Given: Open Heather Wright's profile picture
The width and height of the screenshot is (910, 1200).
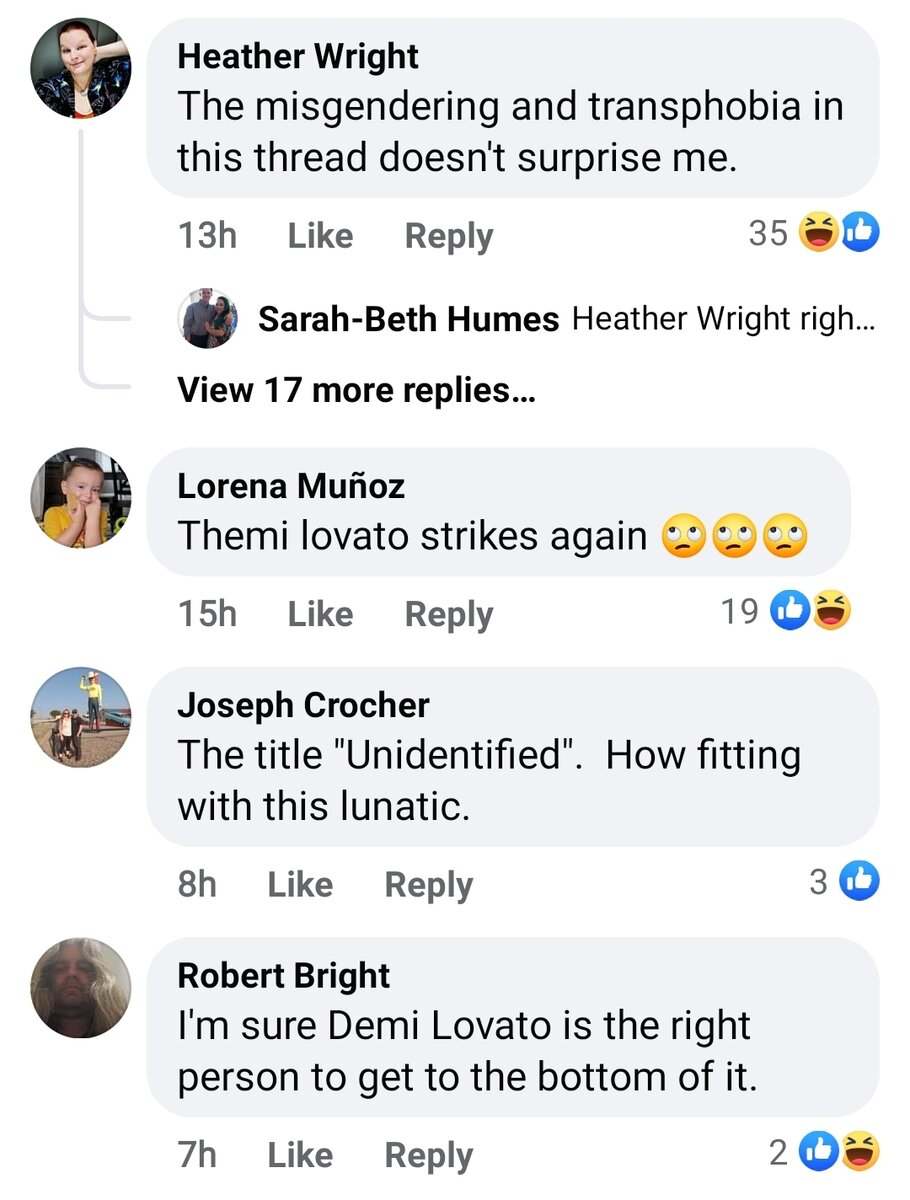Looking at the screenshot, I should (81, 69).
